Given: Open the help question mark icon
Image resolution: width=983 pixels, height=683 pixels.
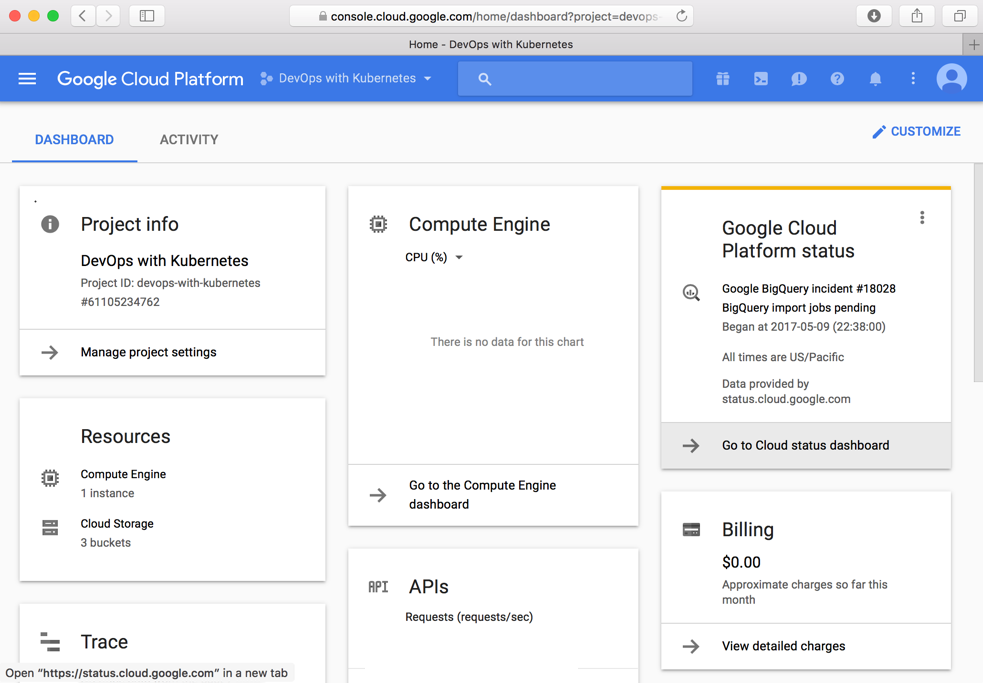Looking at the screenshot, I should pyautogui.click(x=837, y=78).
